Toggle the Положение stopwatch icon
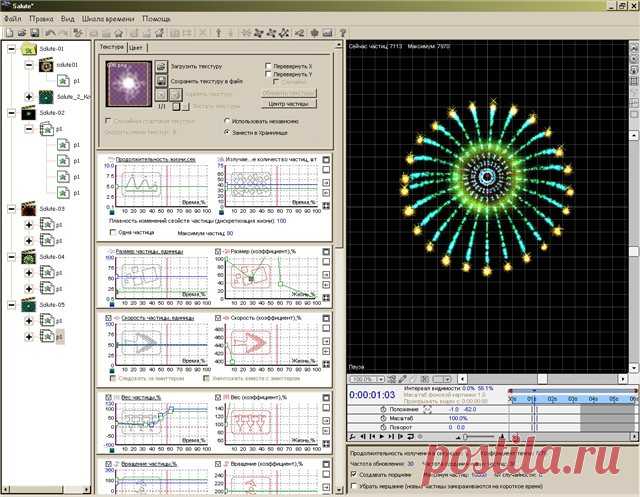 (x=383, y=409)
